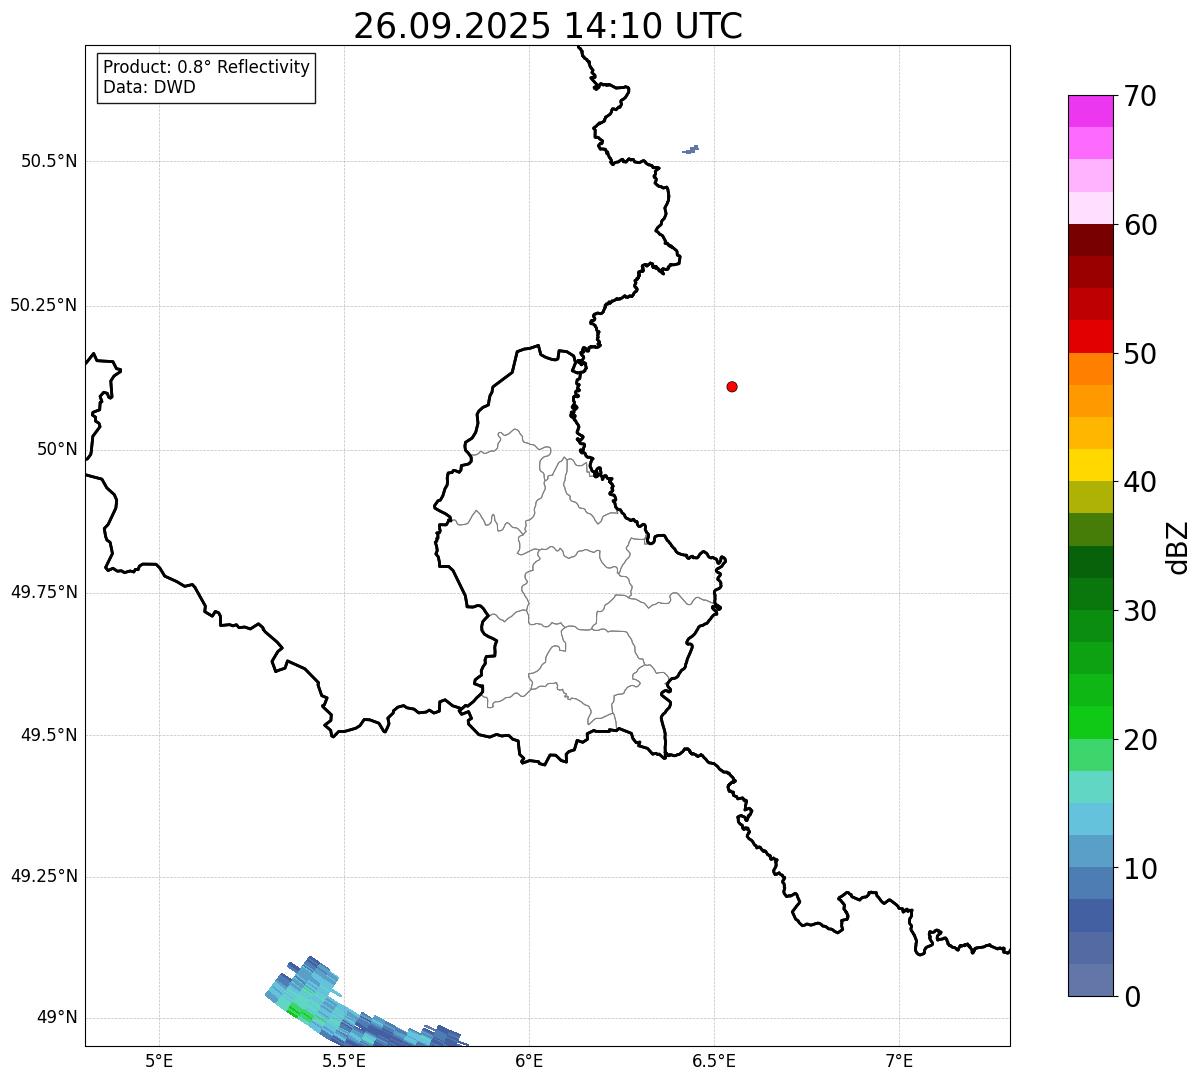This screenshot has width=1202, height=1081.
Task: Click the 5°E longitude tick label
Action: (159, 1060)
